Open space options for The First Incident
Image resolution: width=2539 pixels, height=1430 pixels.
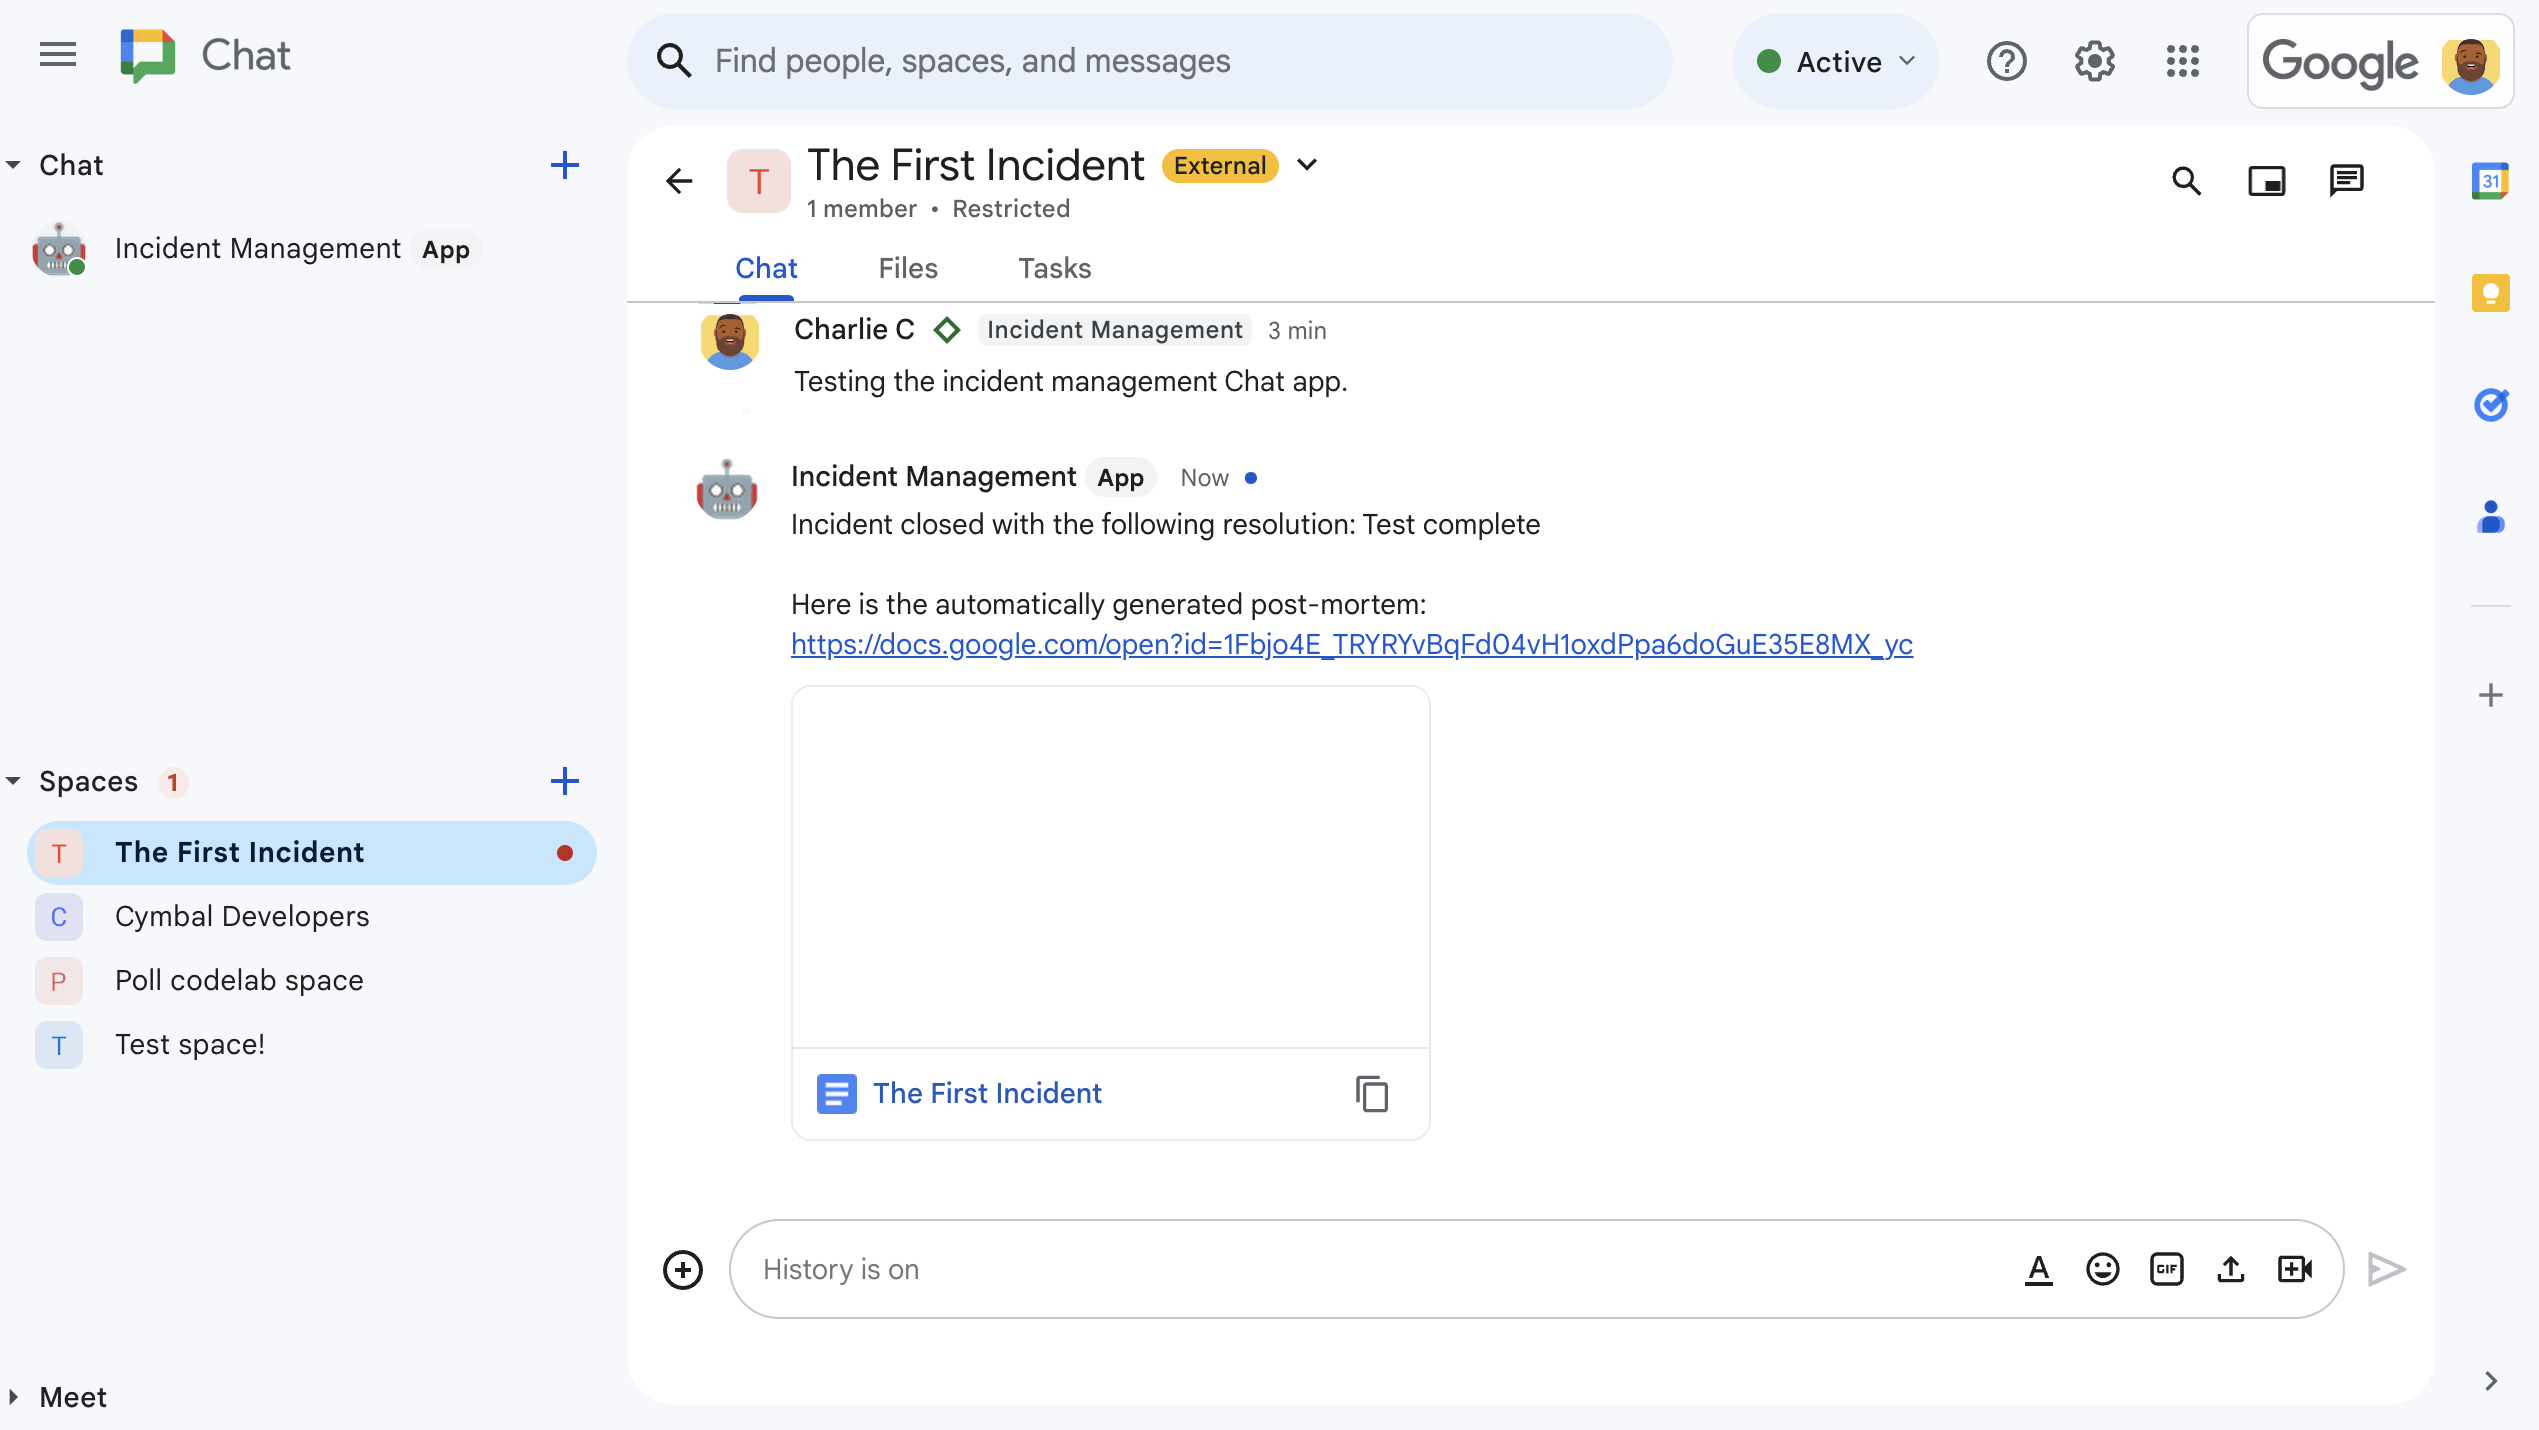click(x=1307, y=165)
